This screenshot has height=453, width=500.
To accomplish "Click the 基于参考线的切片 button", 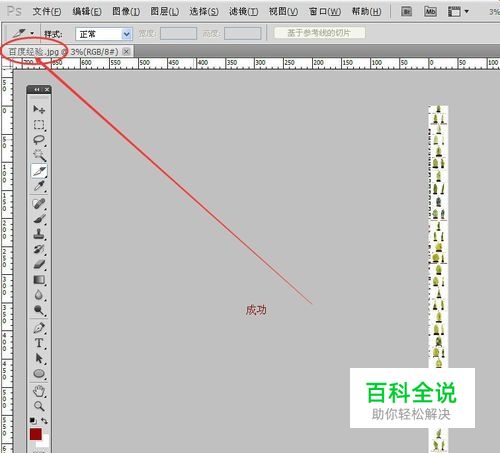I will click(x=319, y=33).
